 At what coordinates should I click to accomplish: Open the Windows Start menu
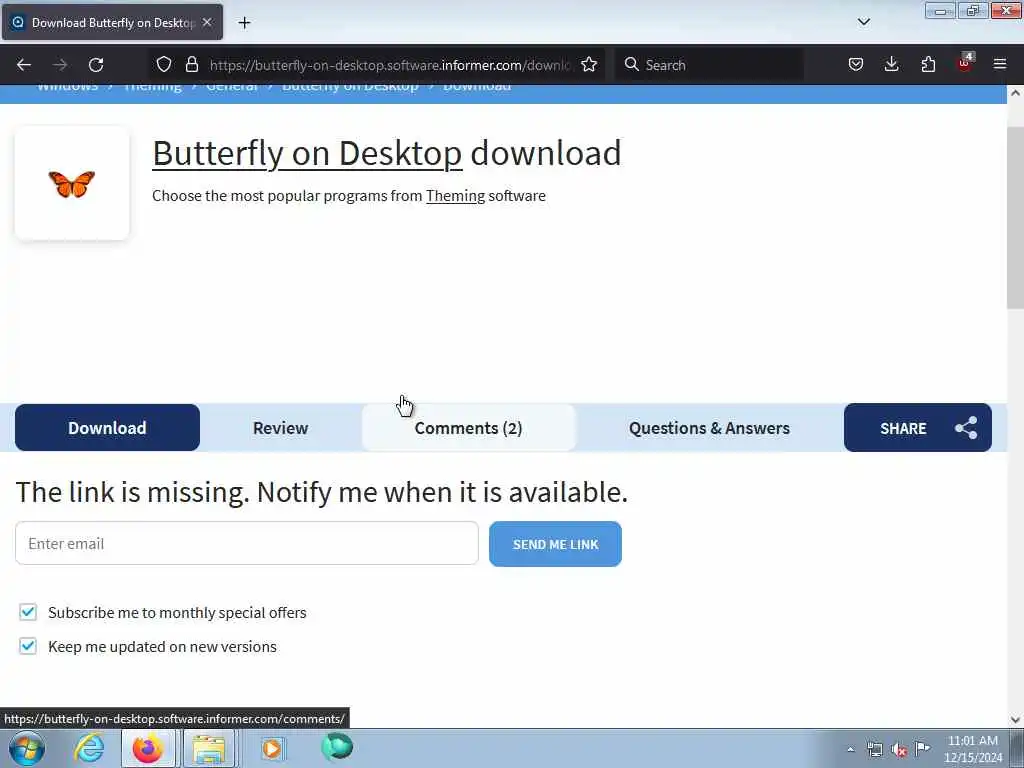tap(27, 748)
